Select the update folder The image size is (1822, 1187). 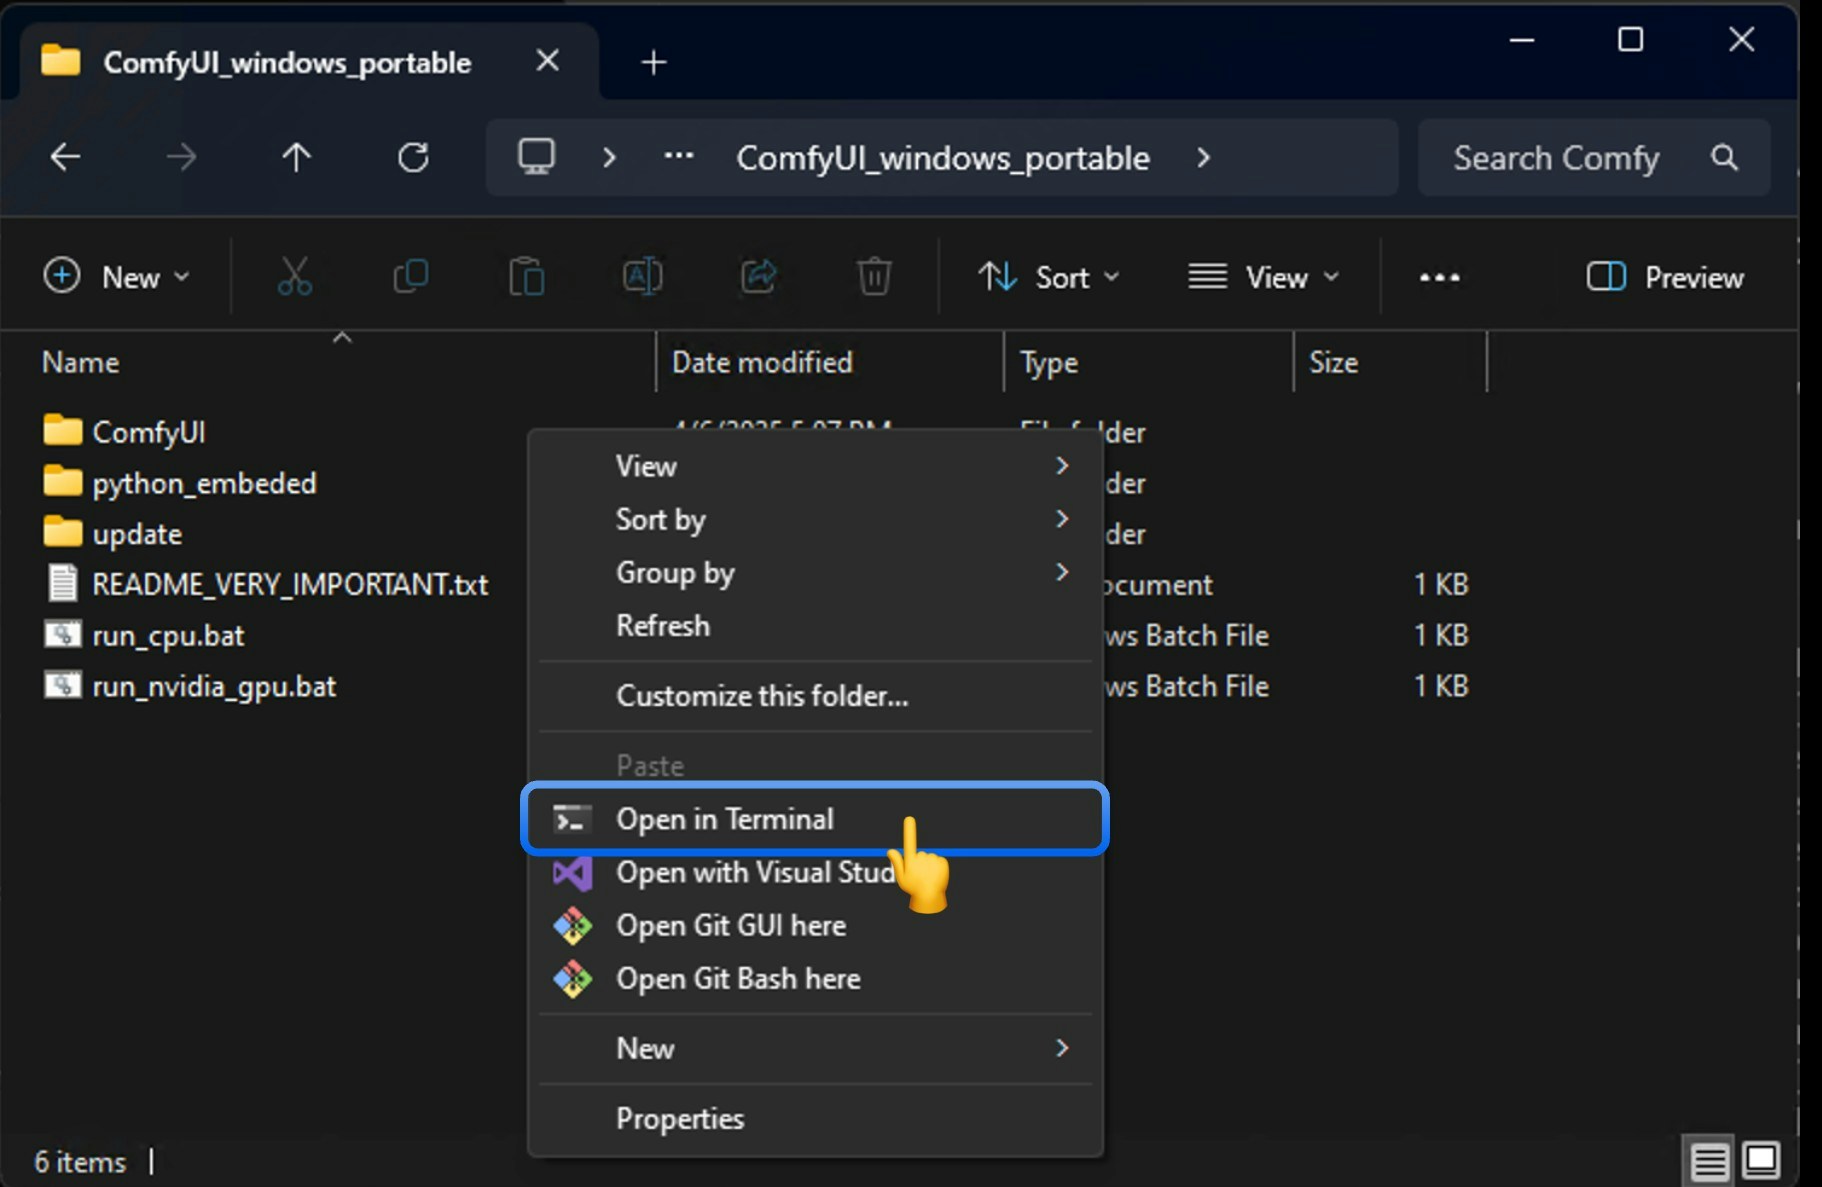coord(113,534)
